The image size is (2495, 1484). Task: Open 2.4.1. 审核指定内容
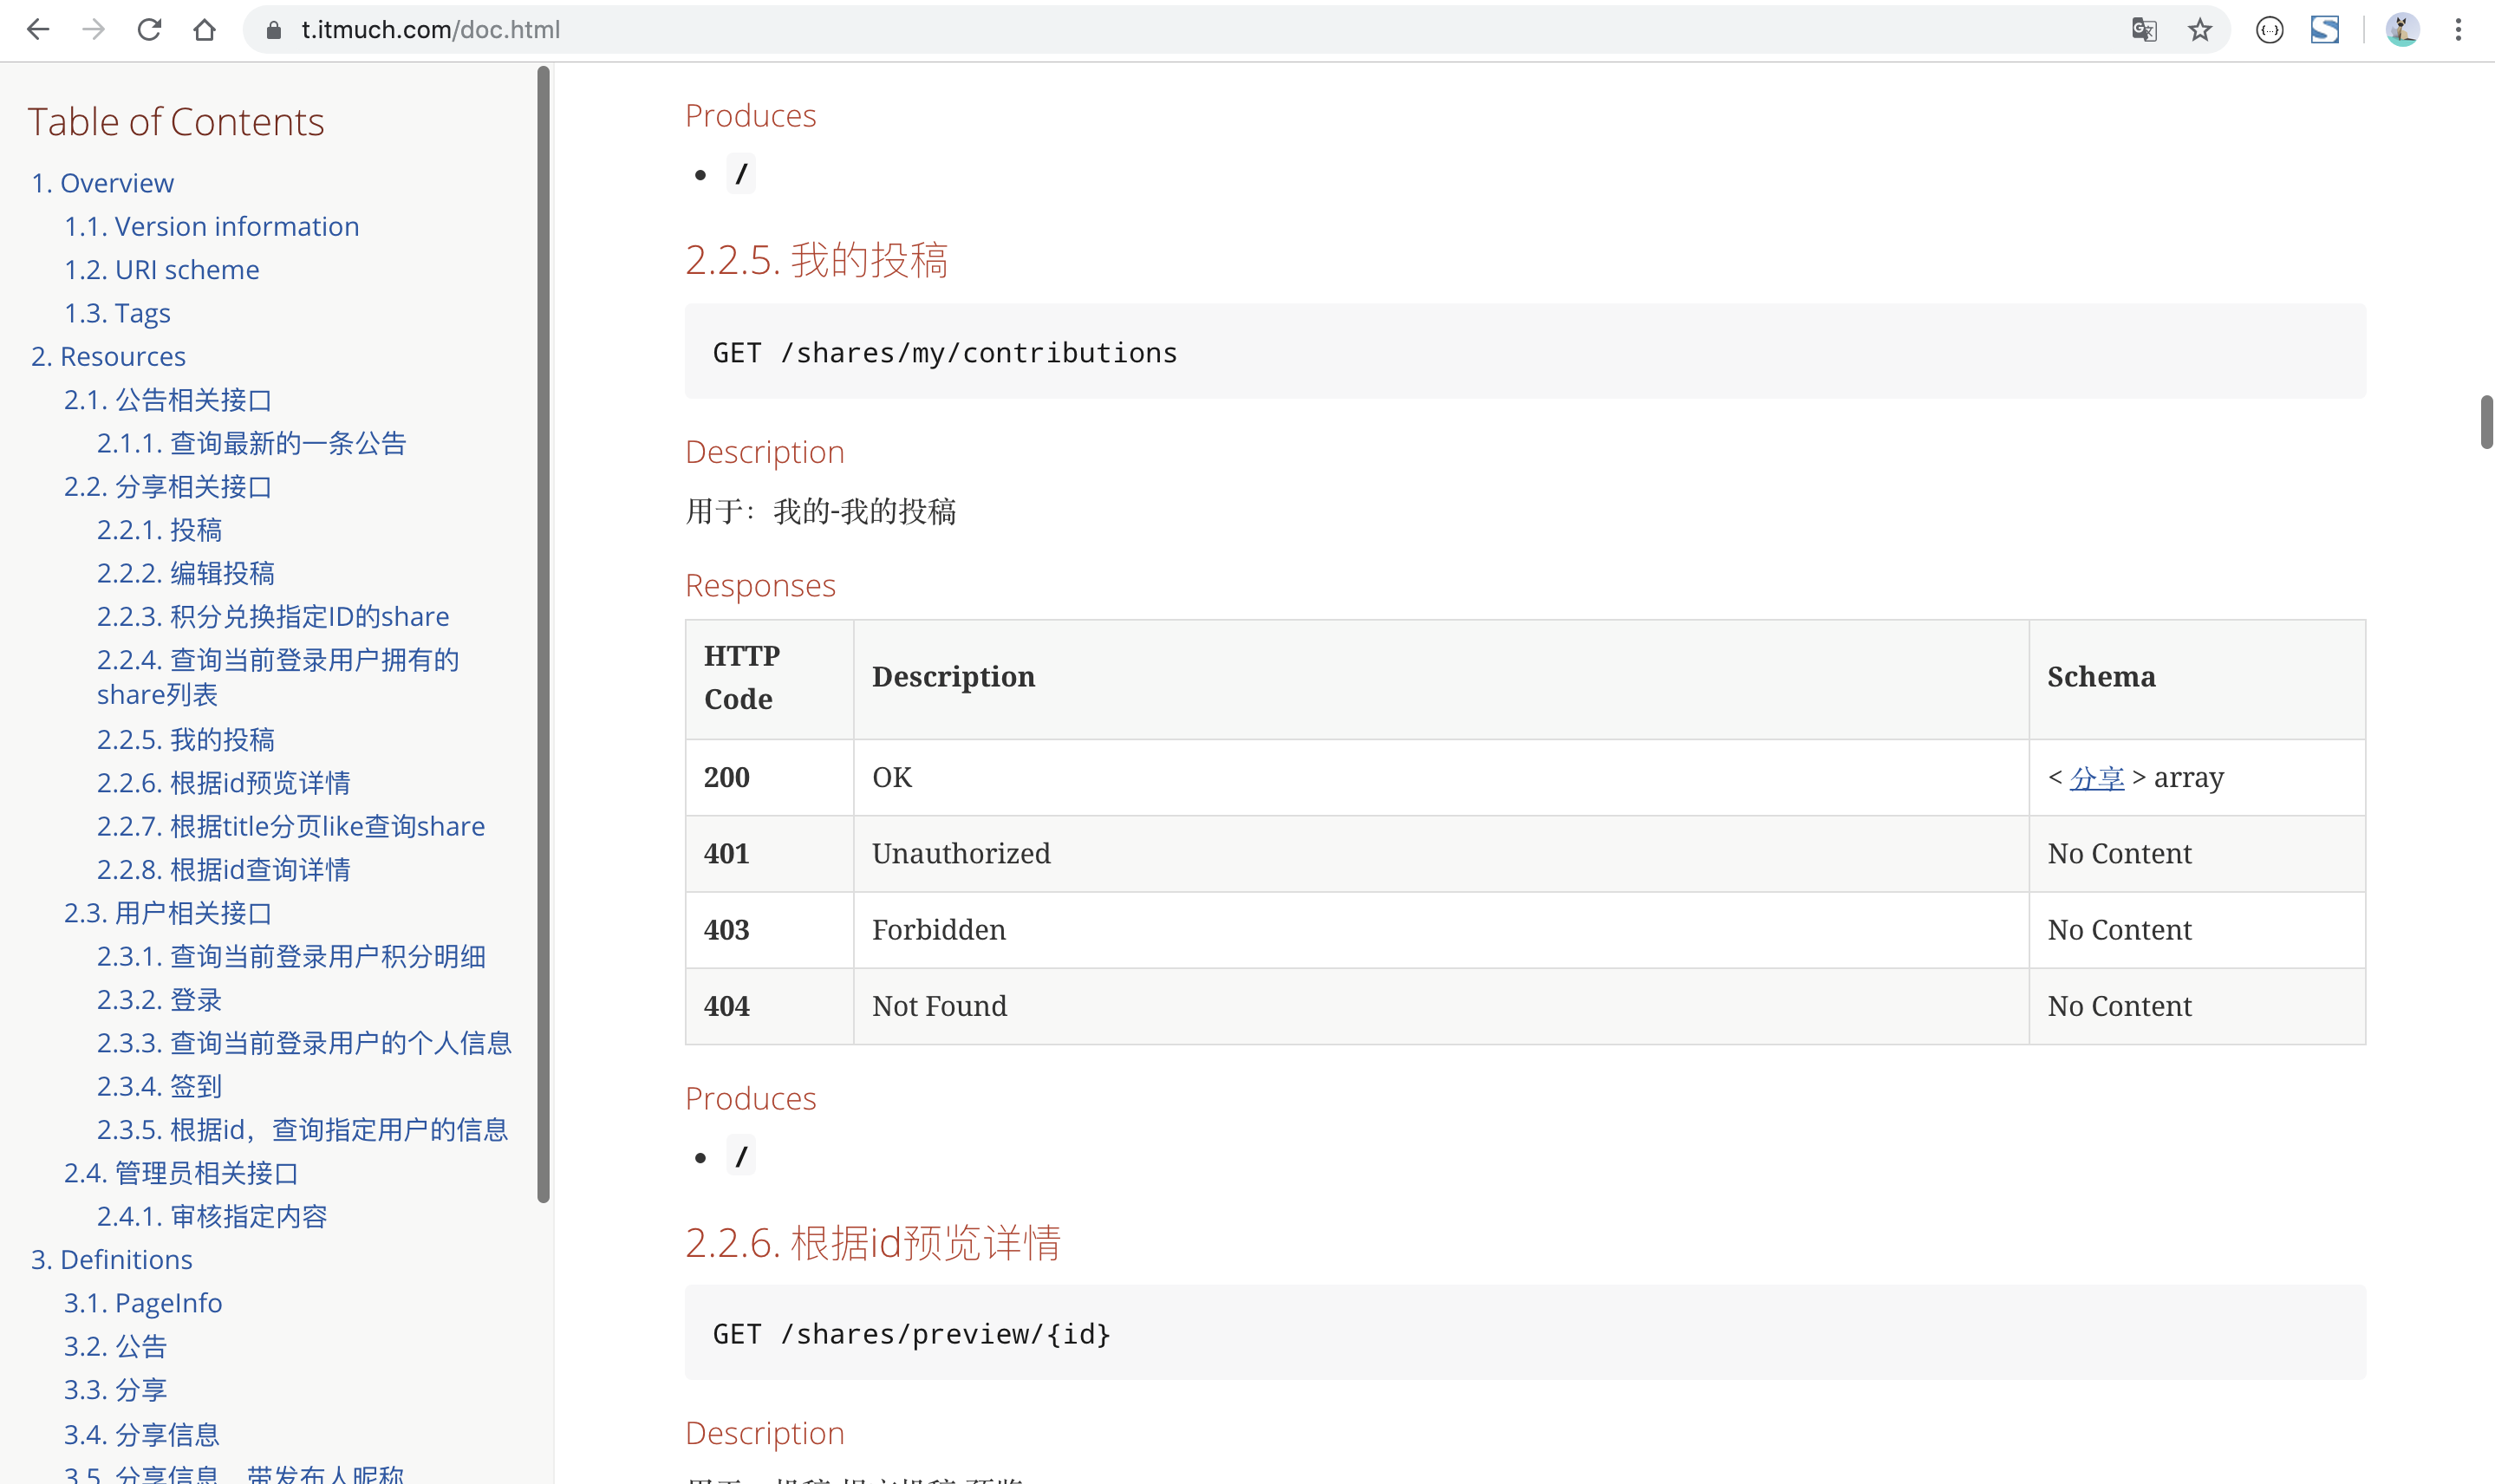(x=212, y=1216)
